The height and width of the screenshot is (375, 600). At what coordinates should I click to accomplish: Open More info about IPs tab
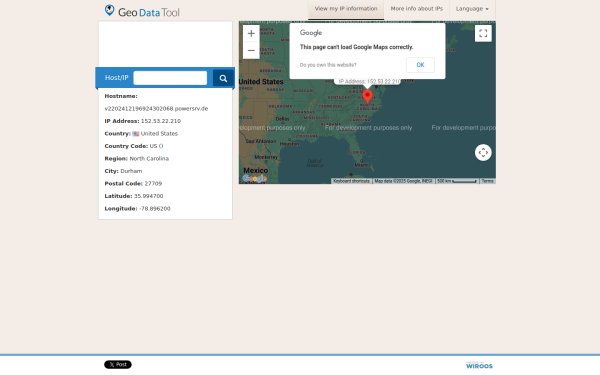click(417, 9)
